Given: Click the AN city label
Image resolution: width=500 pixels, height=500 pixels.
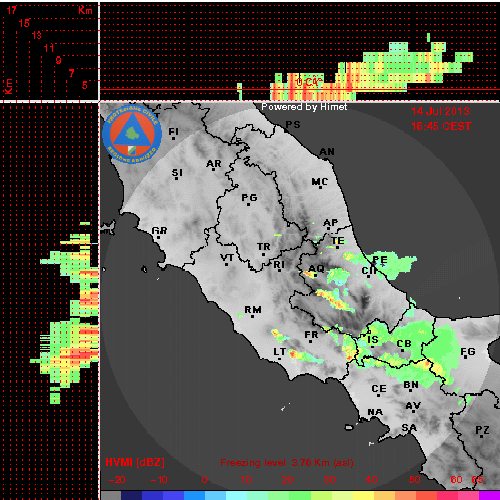Looking at the screenshot, I should [x=327, y=152].
